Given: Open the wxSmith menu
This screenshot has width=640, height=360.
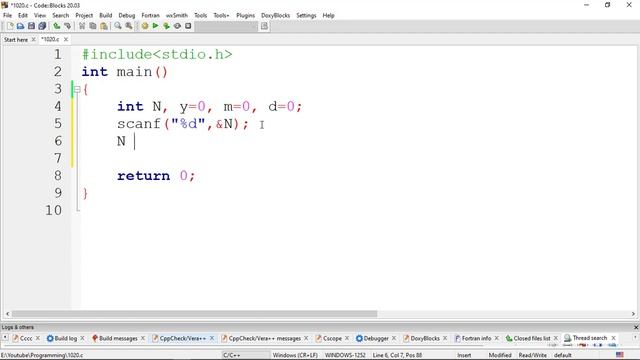Looking at the screenshot, I should [177, 16].
